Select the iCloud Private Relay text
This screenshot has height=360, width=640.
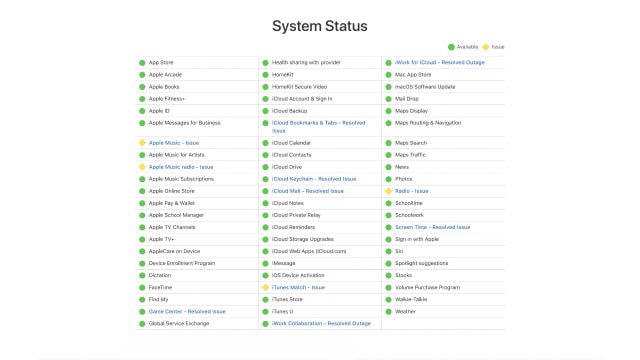(296, 215)
